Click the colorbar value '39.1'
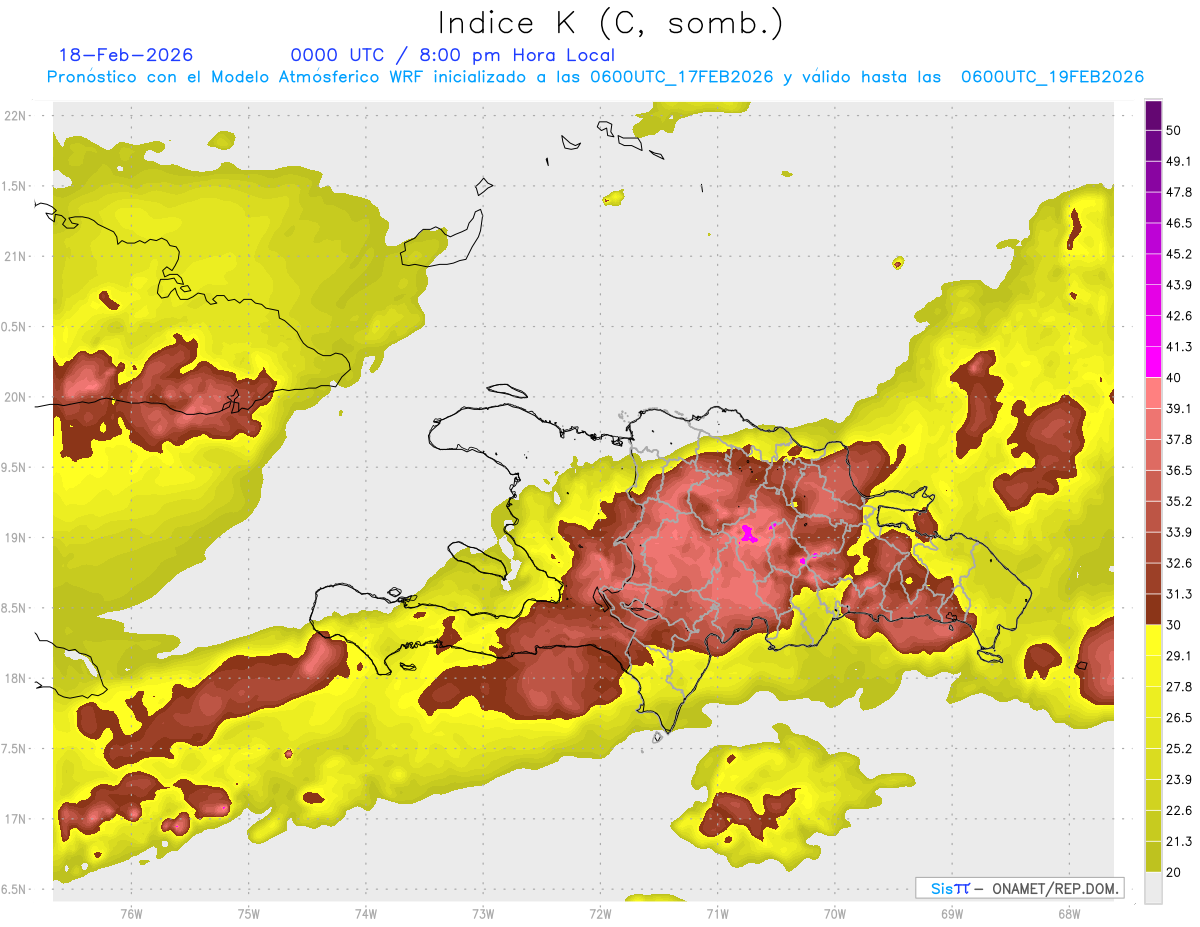This screenshot has height=927, width=1200. 1178,408
